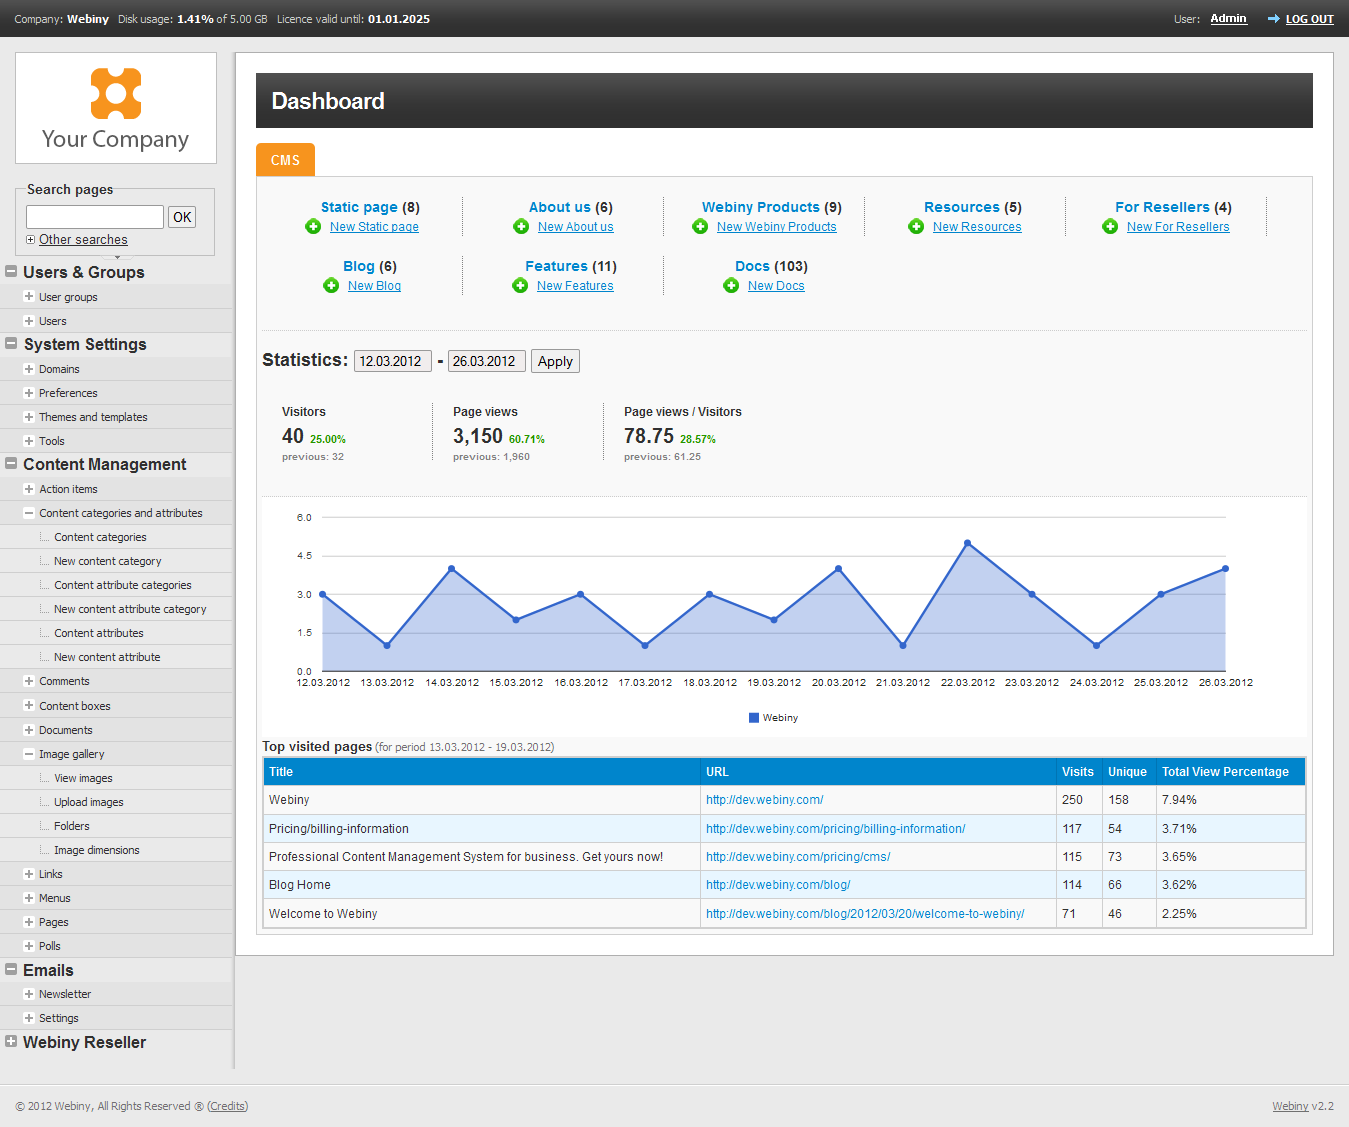
Task: Expand Other searches options
Action: tap(31, 240)
